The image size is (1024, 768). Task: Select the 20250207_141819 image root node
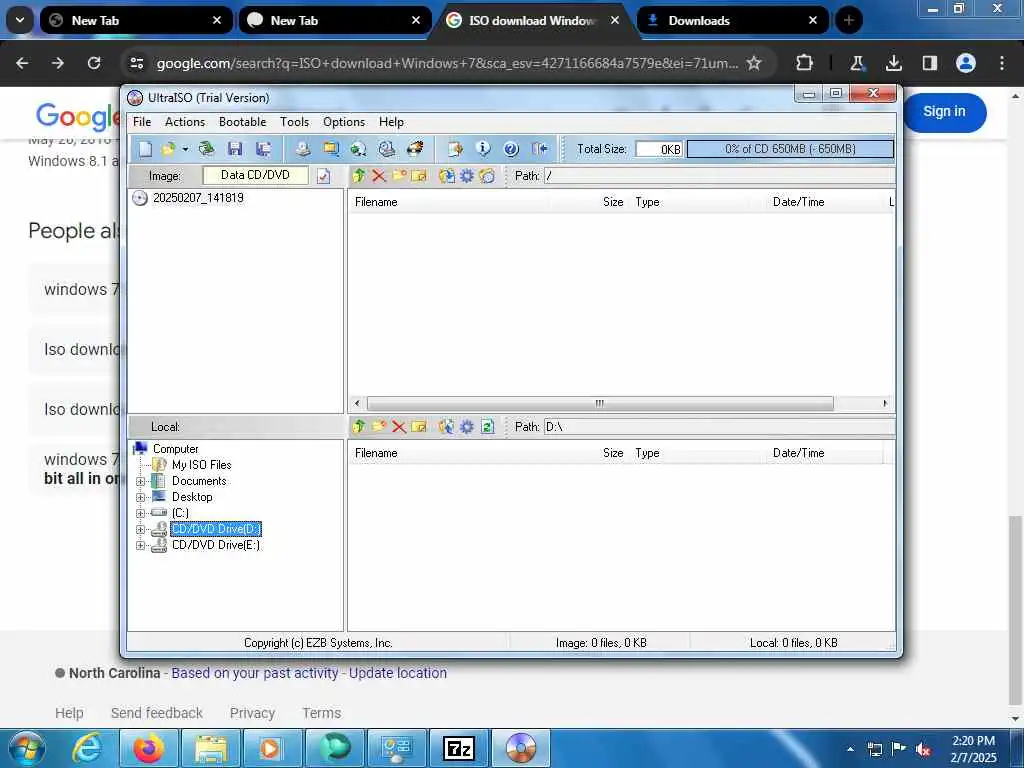pos(198,198)
